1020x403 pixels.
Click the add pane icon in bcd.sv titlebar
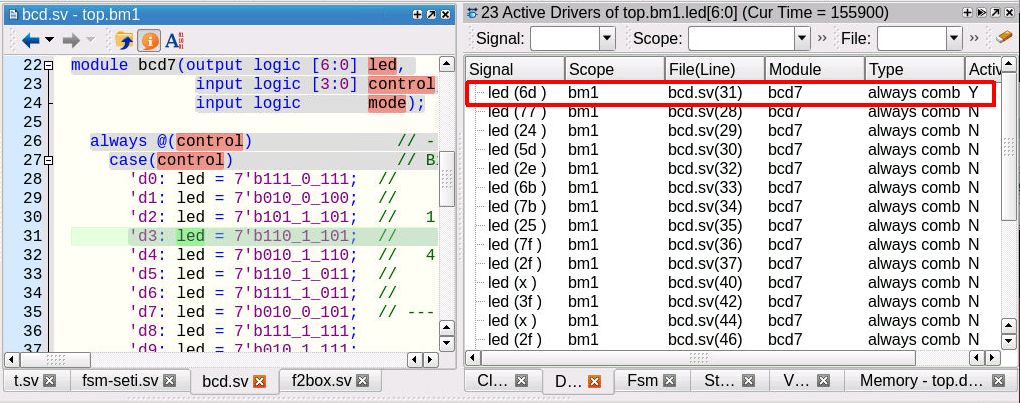coord(417,14)
